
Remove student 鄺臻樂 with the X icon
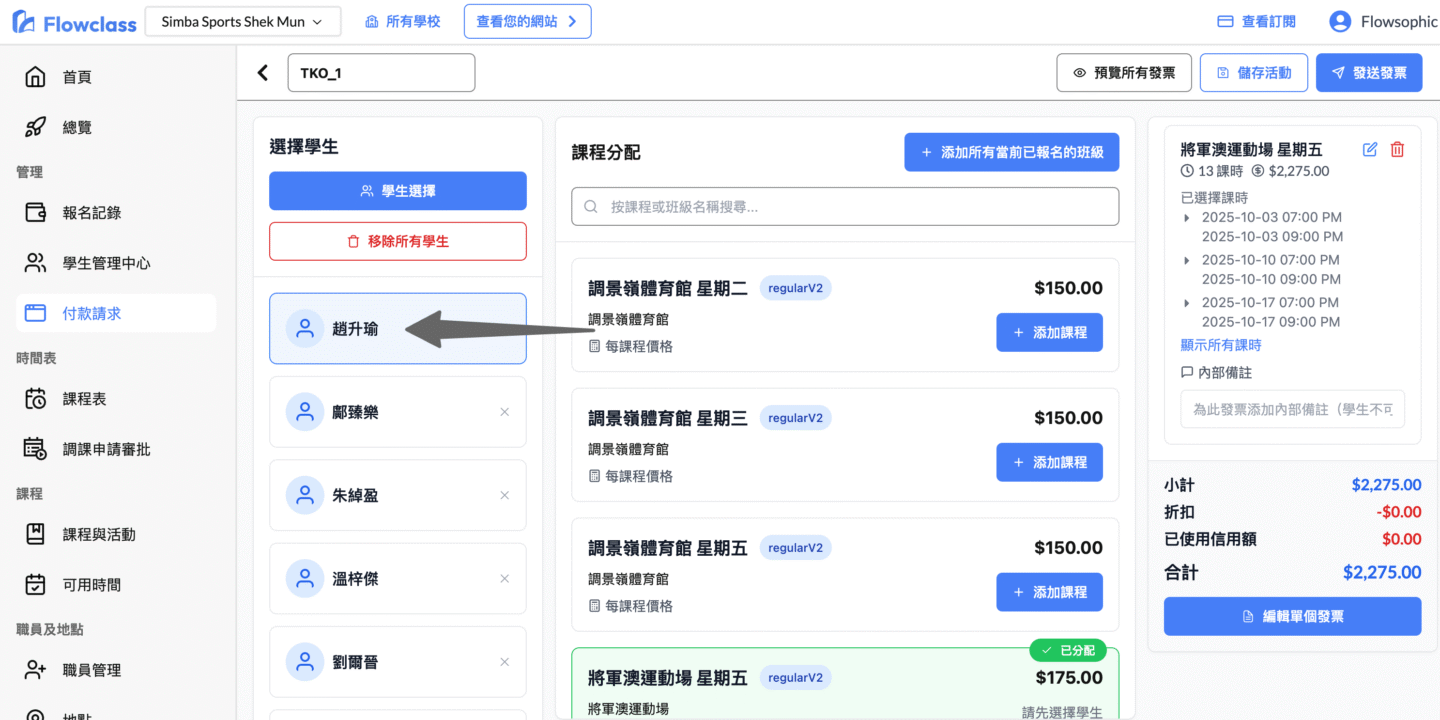(x=504, y=412)
